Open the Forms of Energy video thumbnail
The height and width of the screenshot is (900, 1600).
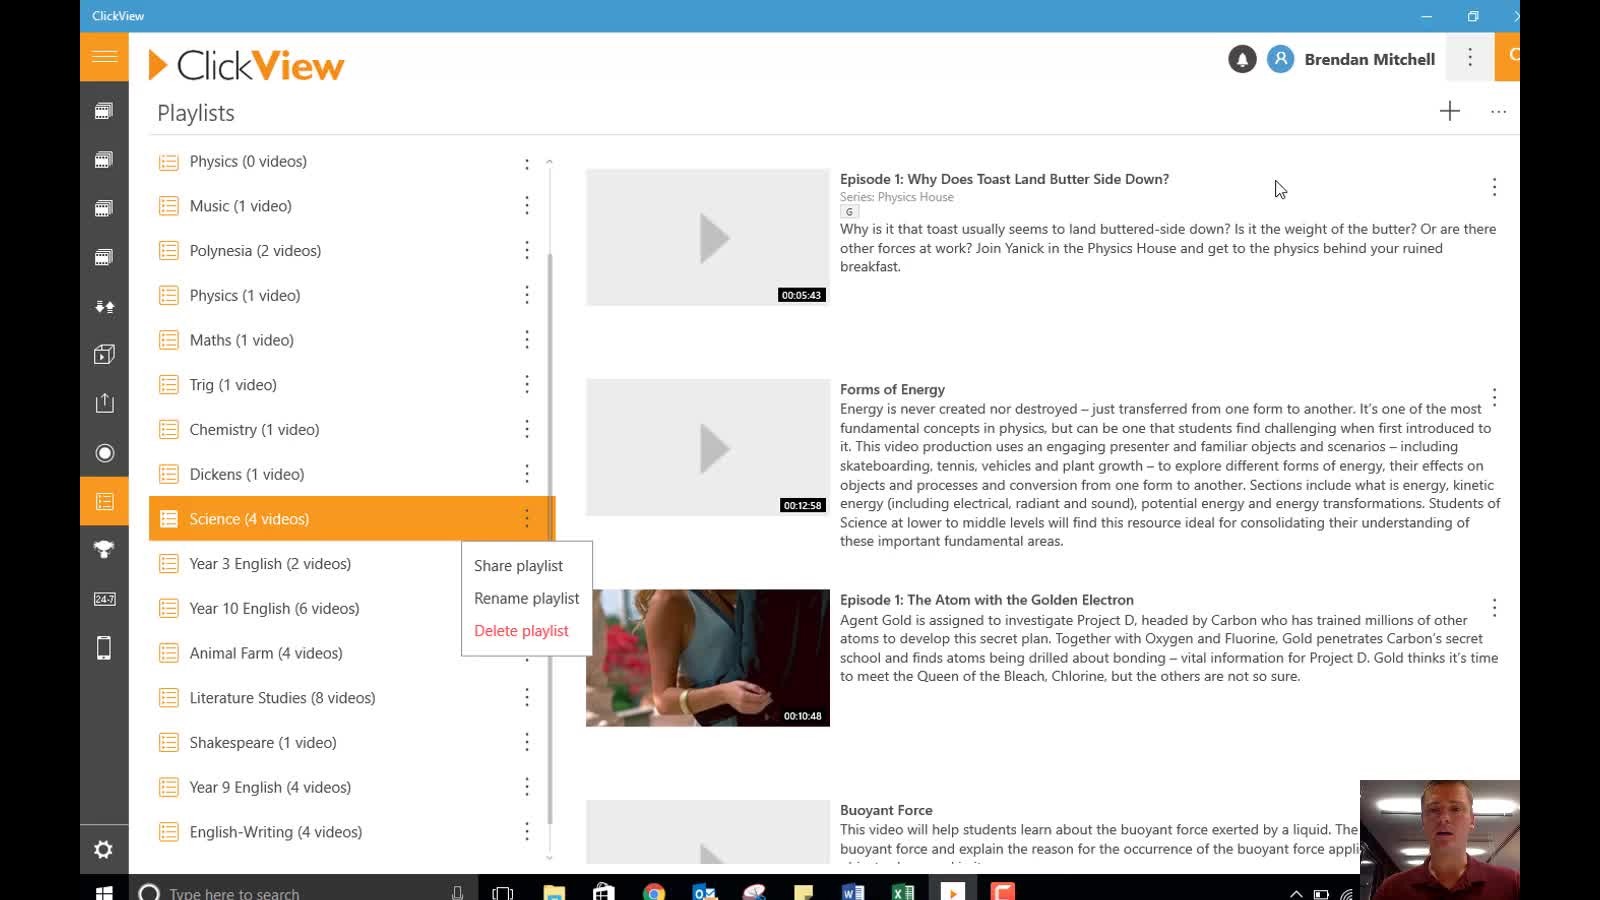707,447
